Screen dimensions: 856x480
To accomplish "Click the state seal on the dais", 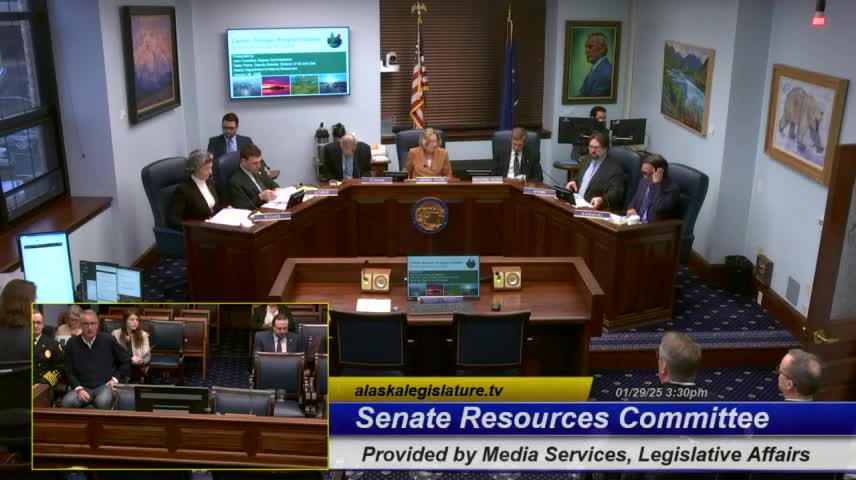I will pos(430,215).
